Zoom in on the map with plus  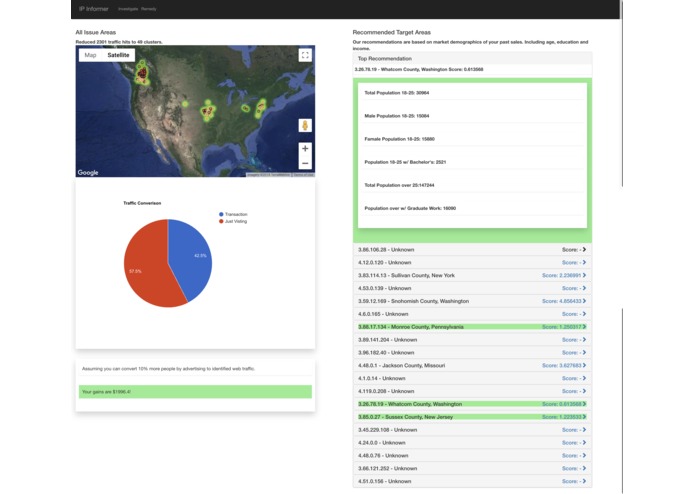click(305, 148)
